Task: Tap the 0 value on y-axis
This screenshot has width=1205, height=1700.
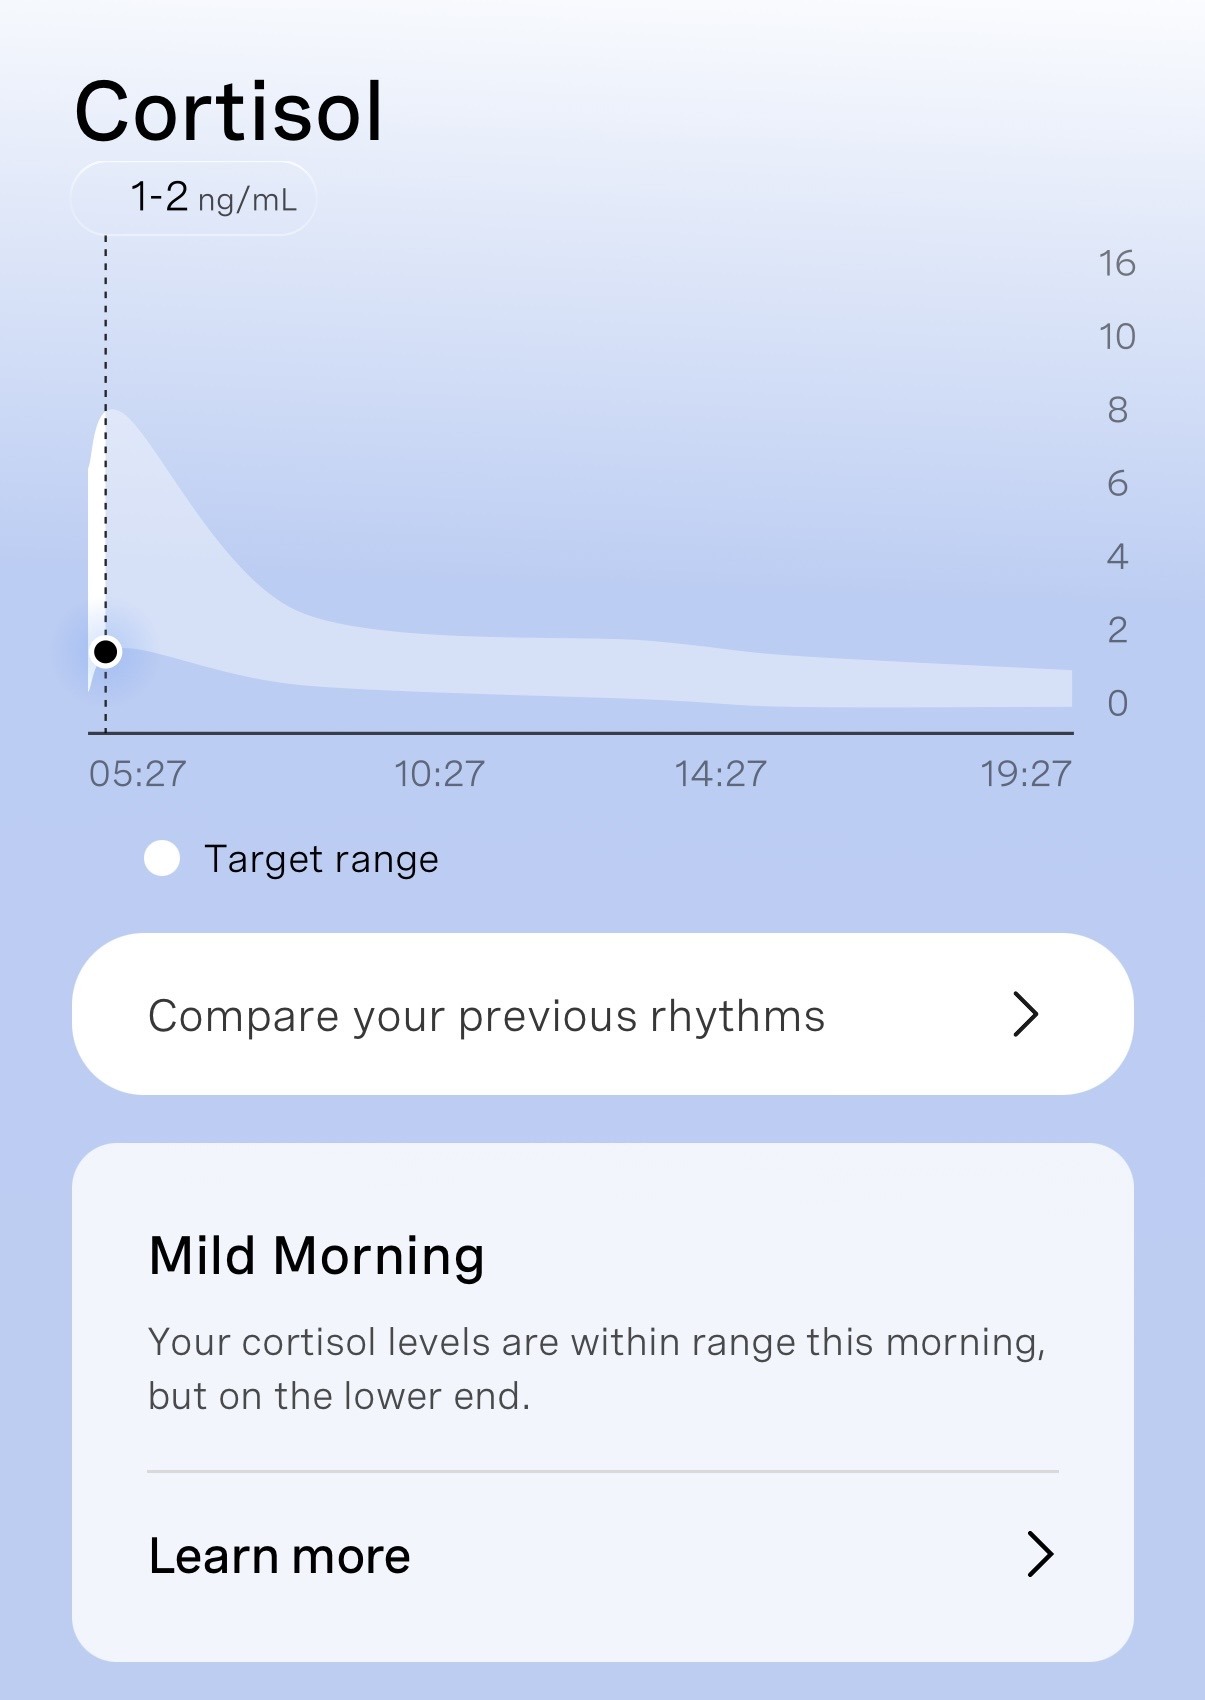Action: coord(1117,704)
